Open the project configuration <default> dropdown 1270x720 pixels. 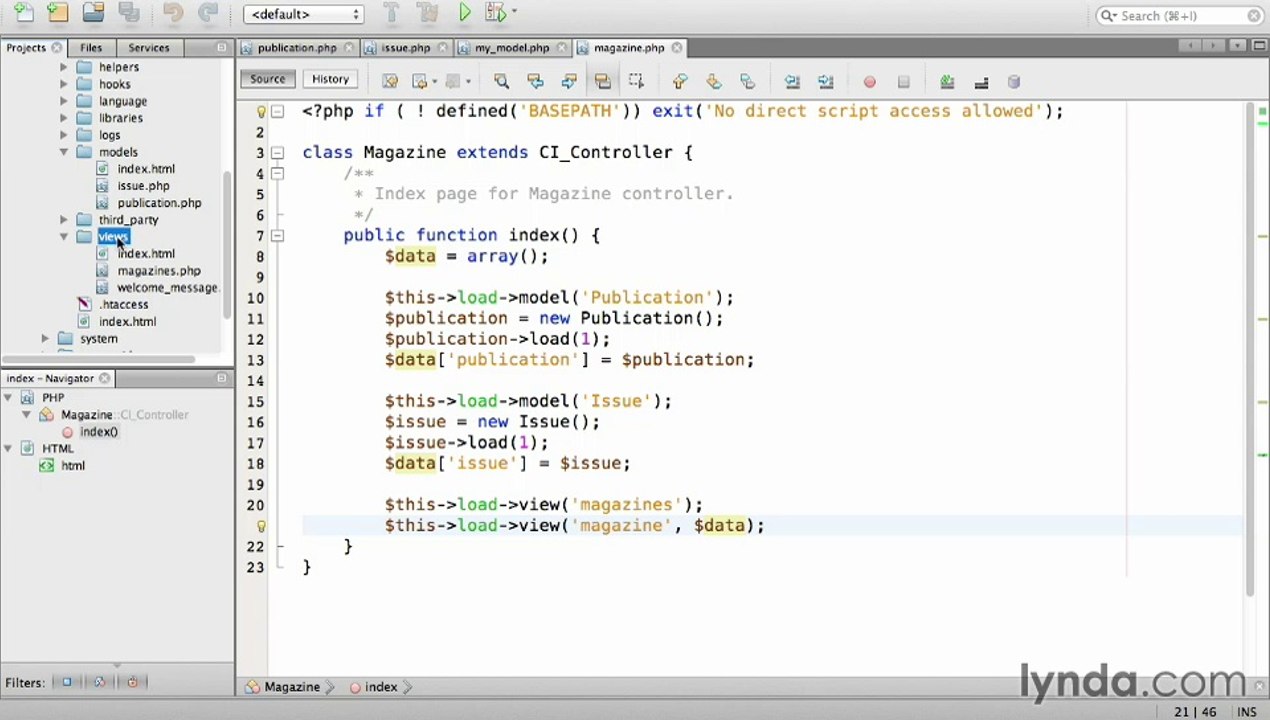pyautogui.click(x=304, y=14)
